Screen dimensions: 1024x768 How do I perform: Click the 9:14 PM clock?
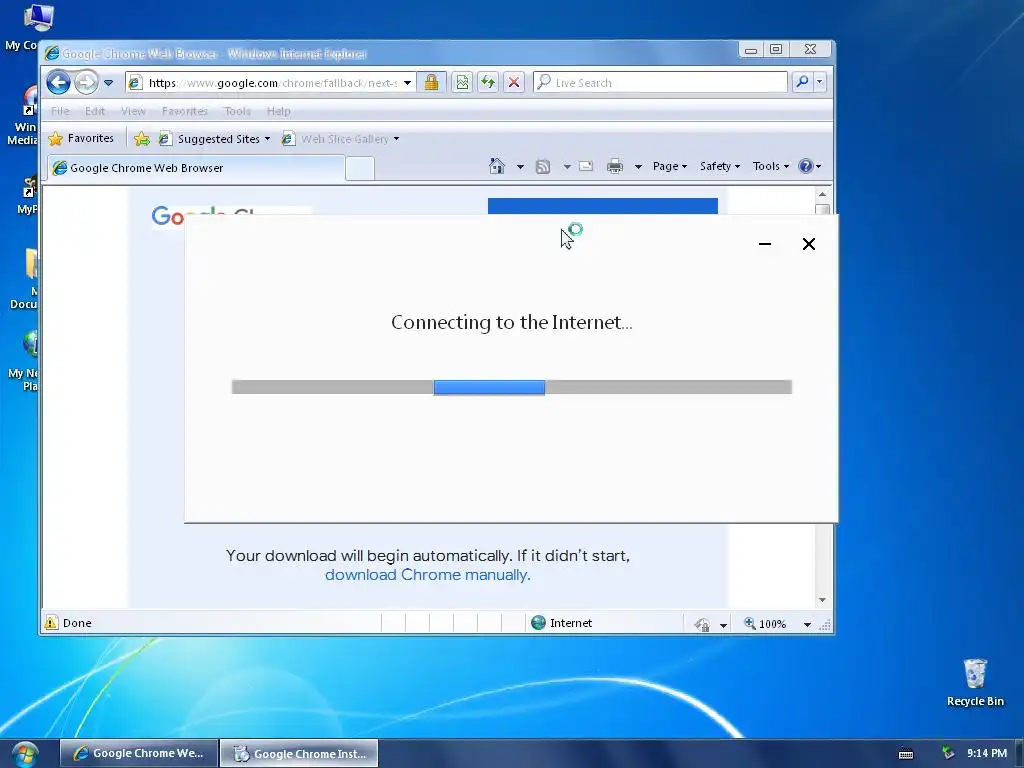click(x=987, y=754)
